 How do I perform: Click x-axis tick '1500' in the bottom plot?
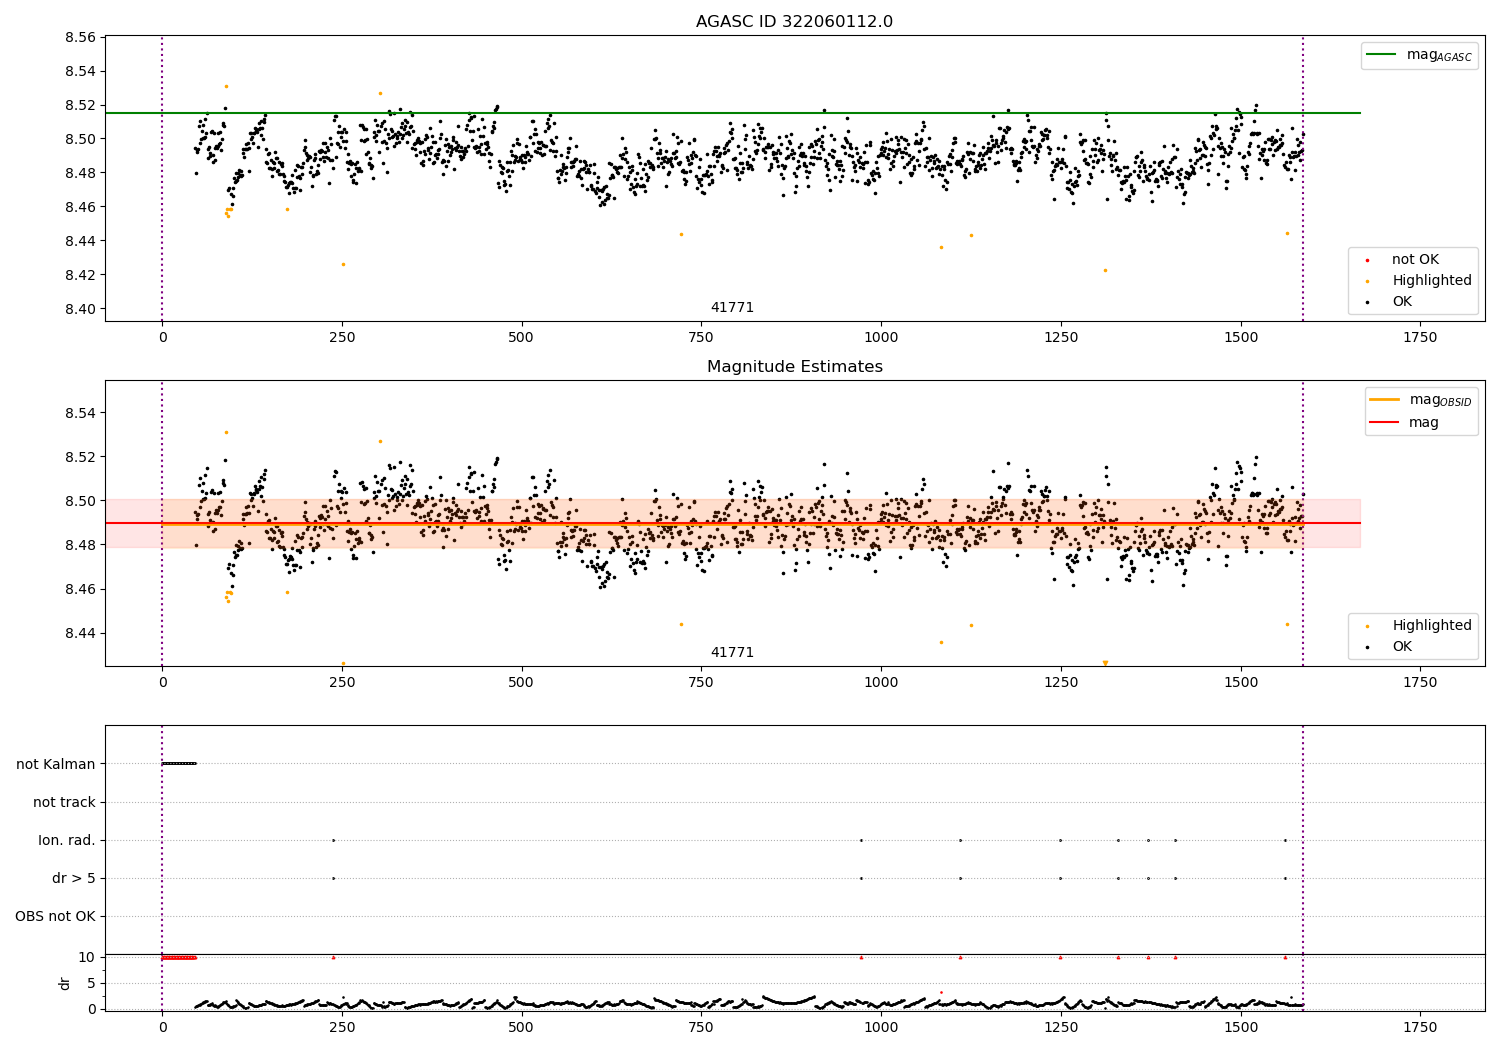[1241, 1027]
